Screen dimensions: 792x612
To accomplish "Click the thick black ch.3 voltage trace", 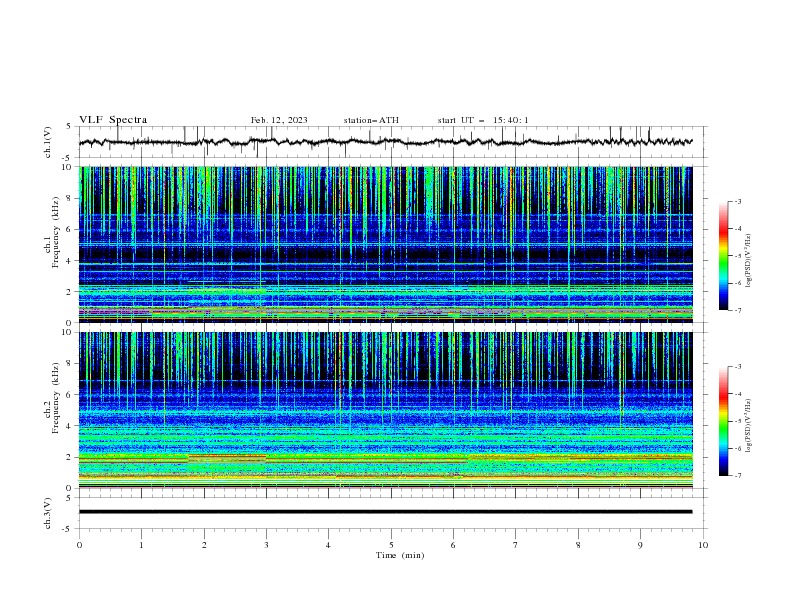I will pyautogui.click(x=386, y=512).
